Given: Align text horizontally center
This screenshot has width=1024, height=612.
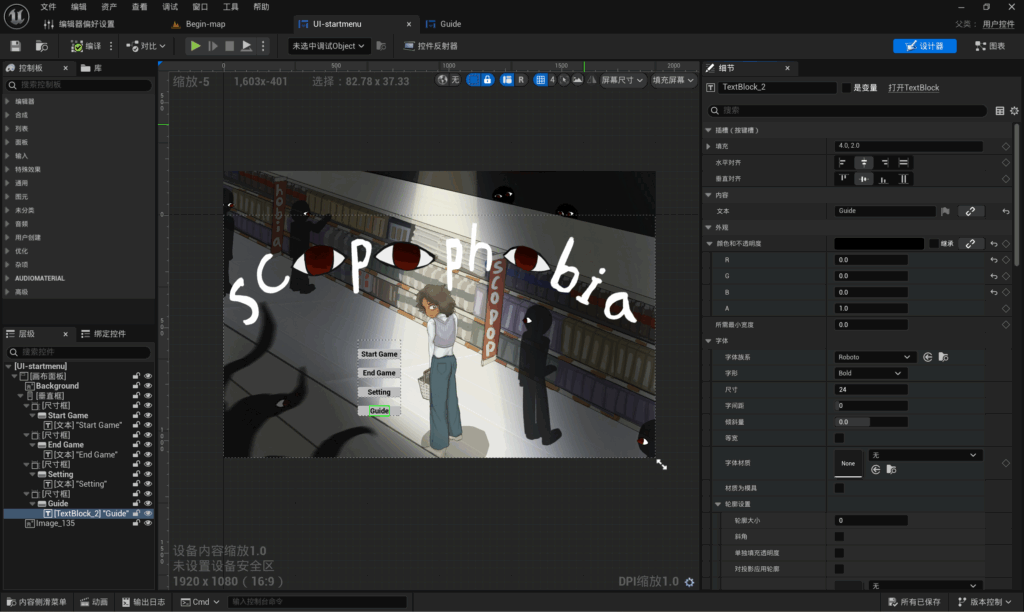Looking at the screenshot, I should [x=863, y=163].
